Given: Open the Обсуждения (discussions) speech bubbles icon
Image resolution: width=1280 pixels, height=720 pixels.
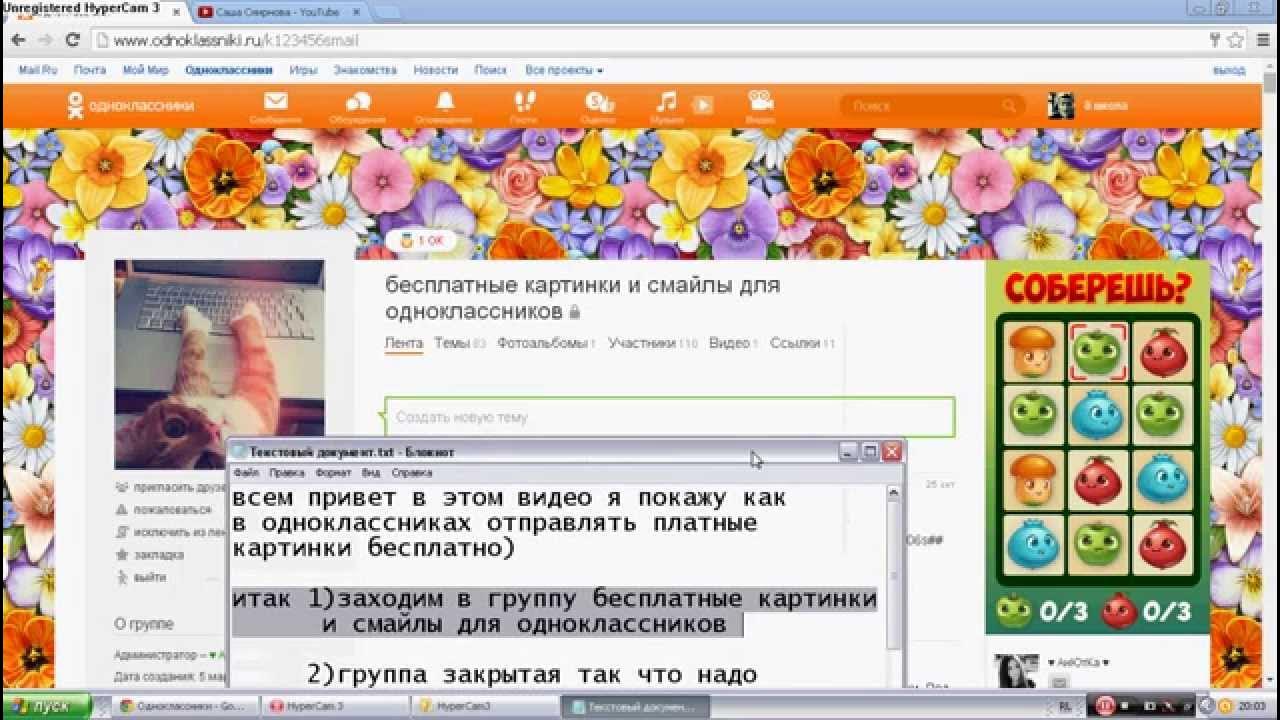Looking at the screenshot, I should [x=358, y=101].
